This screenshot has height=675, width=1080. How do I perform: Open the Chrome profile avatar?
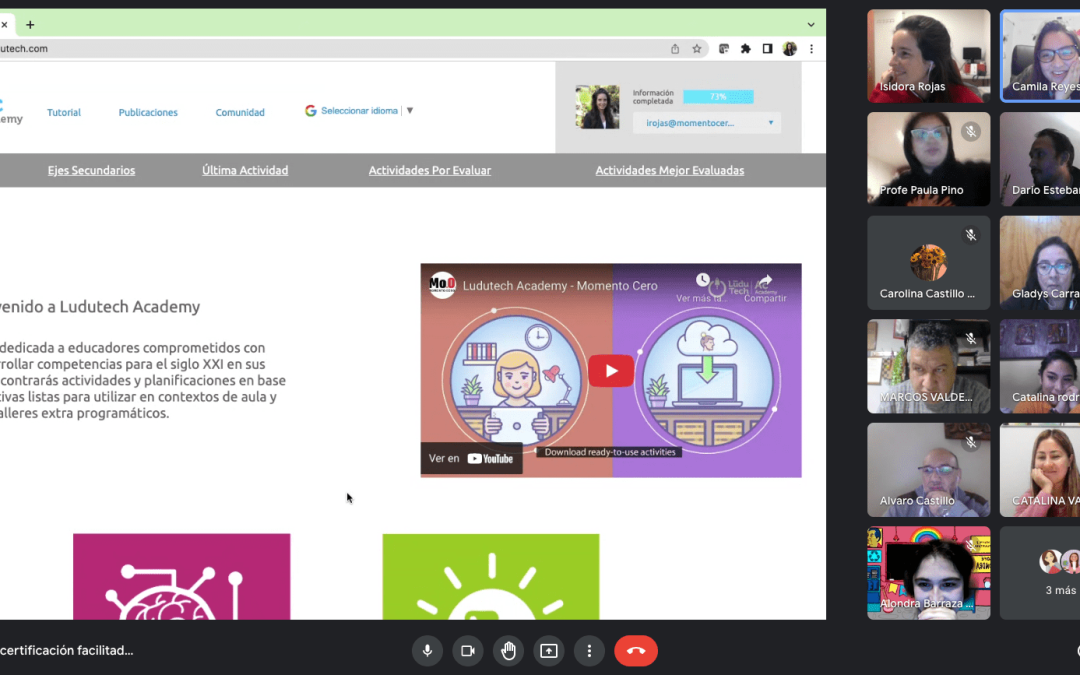coord(789,49)
